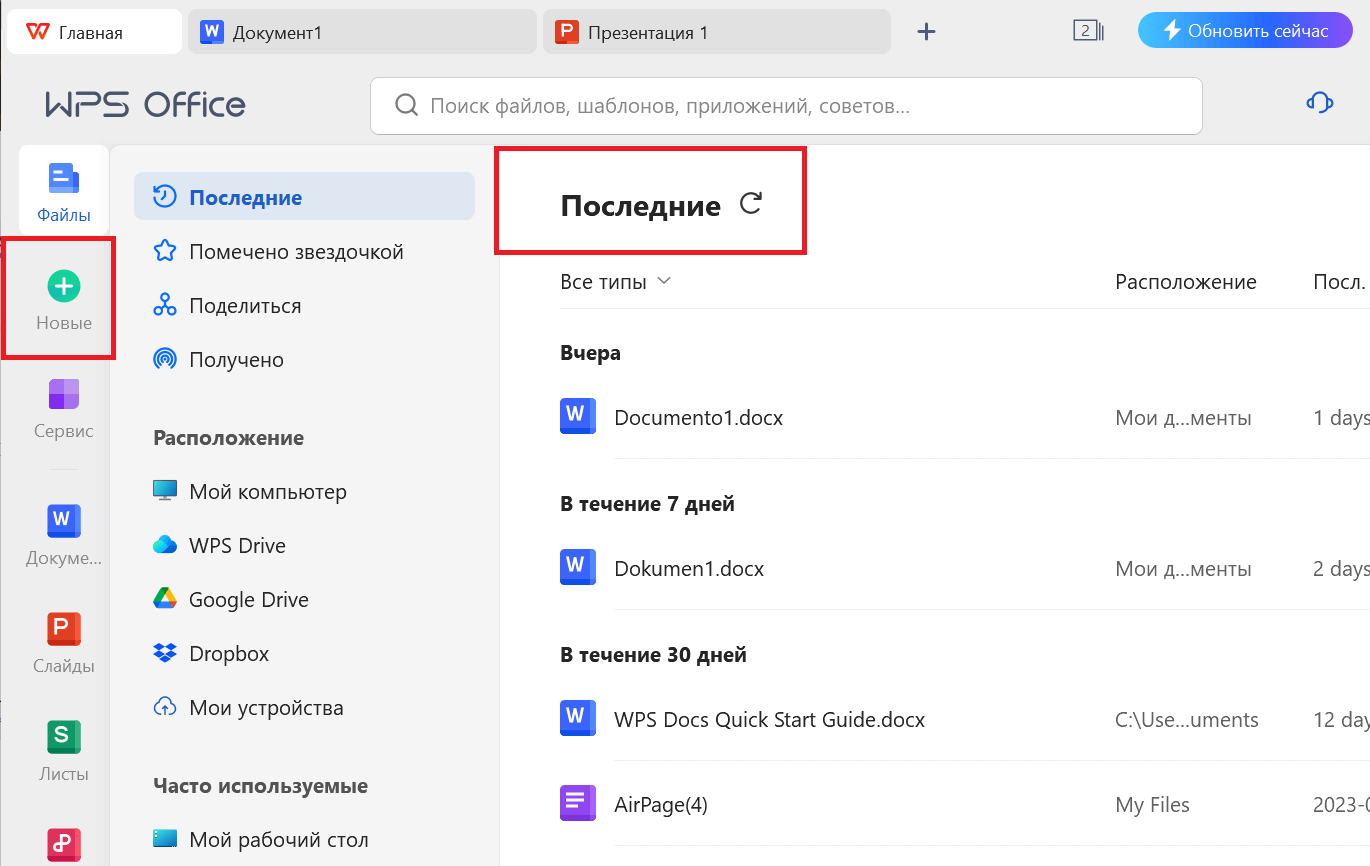Open the headset support icon
1370x866 pixels.
[1319, 102]
